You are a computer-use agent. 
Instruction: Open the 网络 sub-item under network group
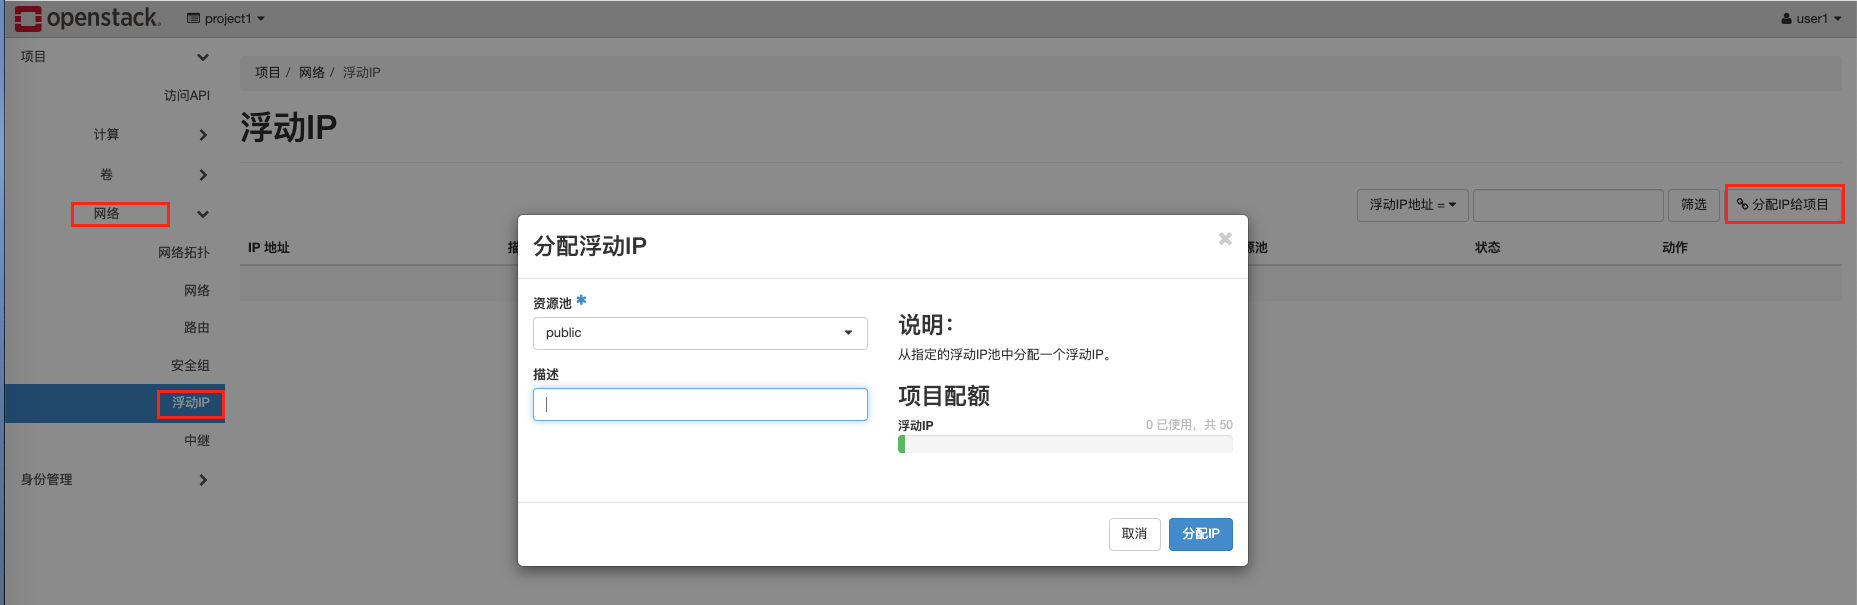(x=197, y=291)
